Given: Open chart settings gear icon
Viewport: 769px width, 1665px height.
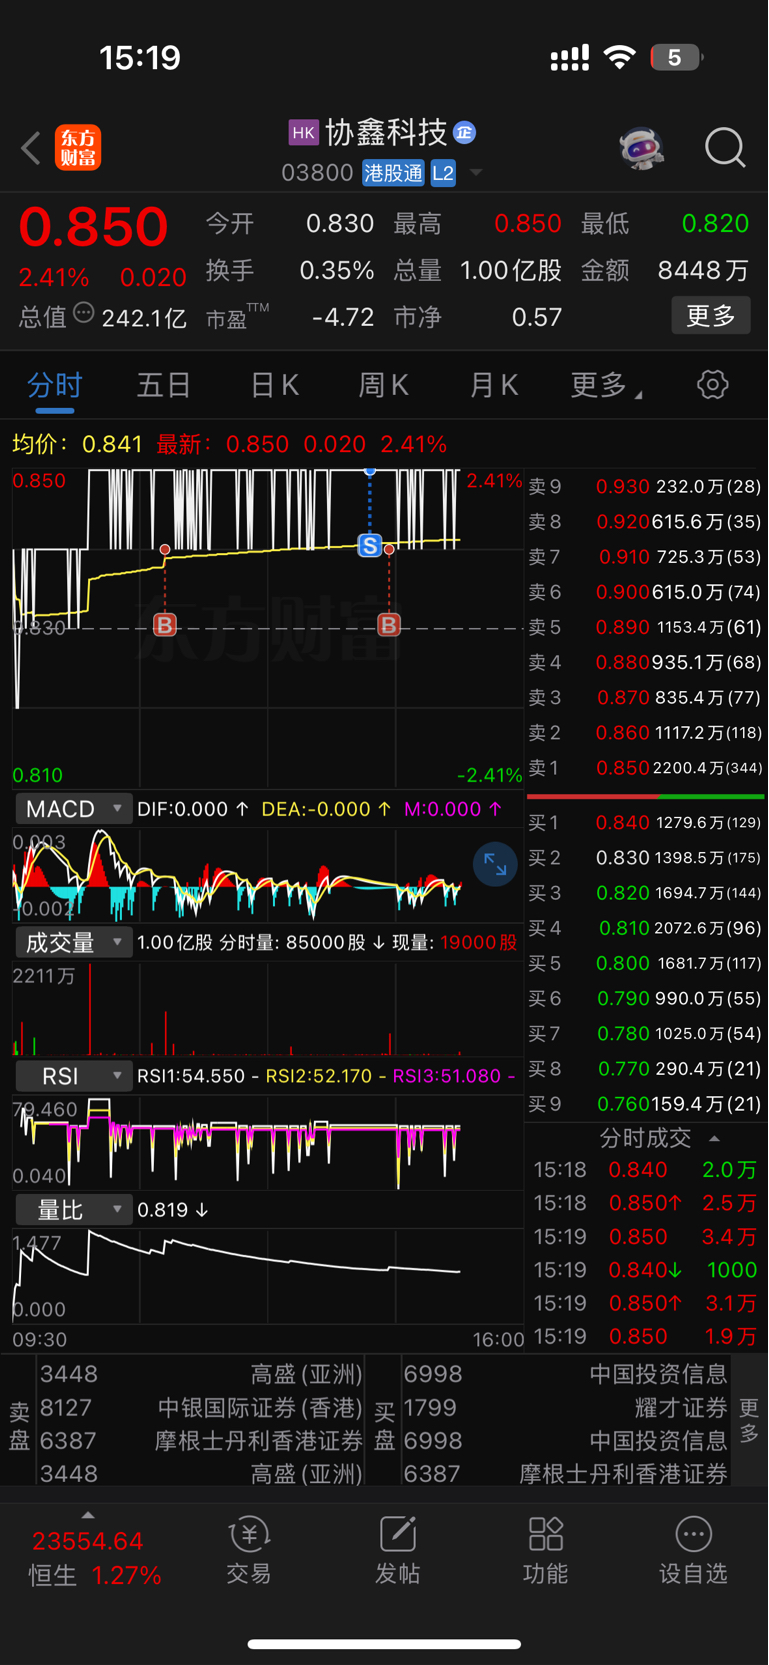Looking at the screenshot, I should (x=713, y=384).
